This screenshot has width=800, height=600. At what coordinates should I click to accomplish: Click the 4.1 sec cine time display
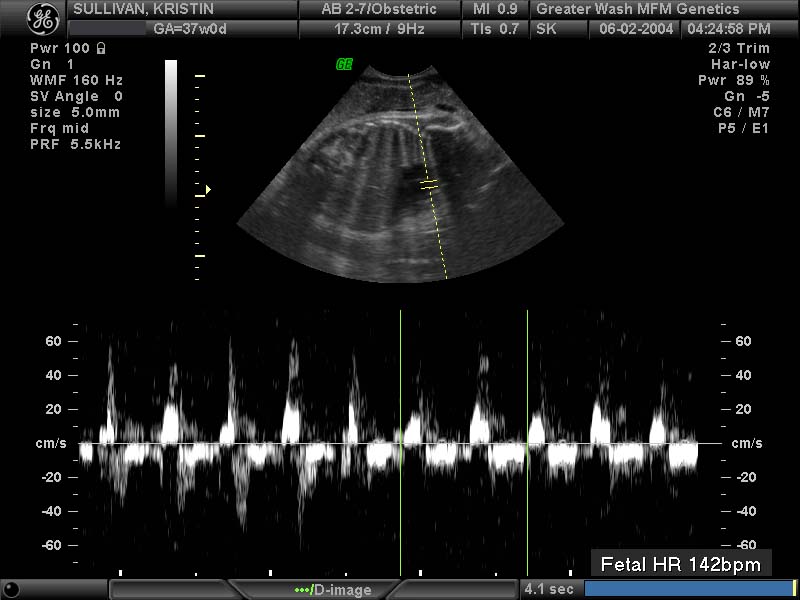pos(547,590)
